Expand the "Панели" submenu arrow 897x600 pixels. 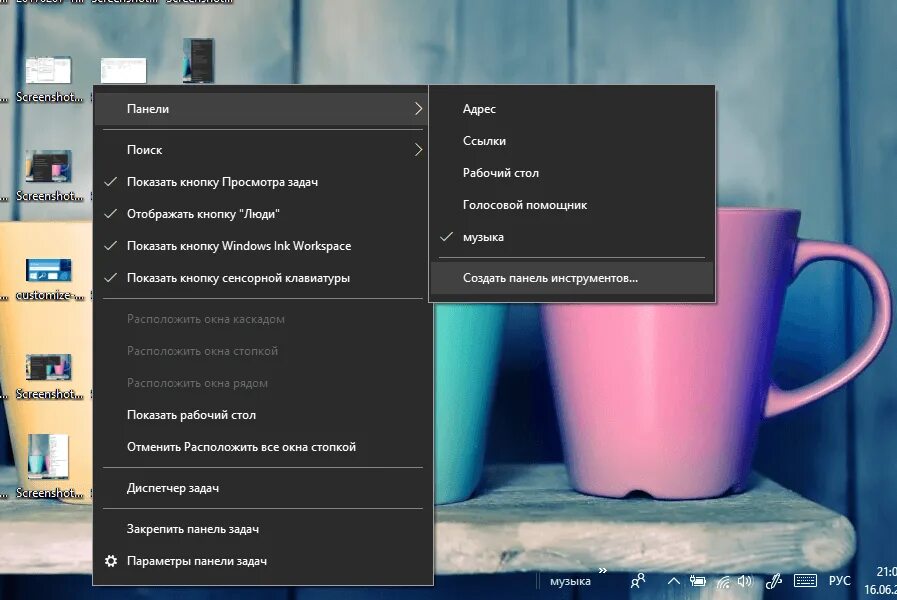[418, 109]
